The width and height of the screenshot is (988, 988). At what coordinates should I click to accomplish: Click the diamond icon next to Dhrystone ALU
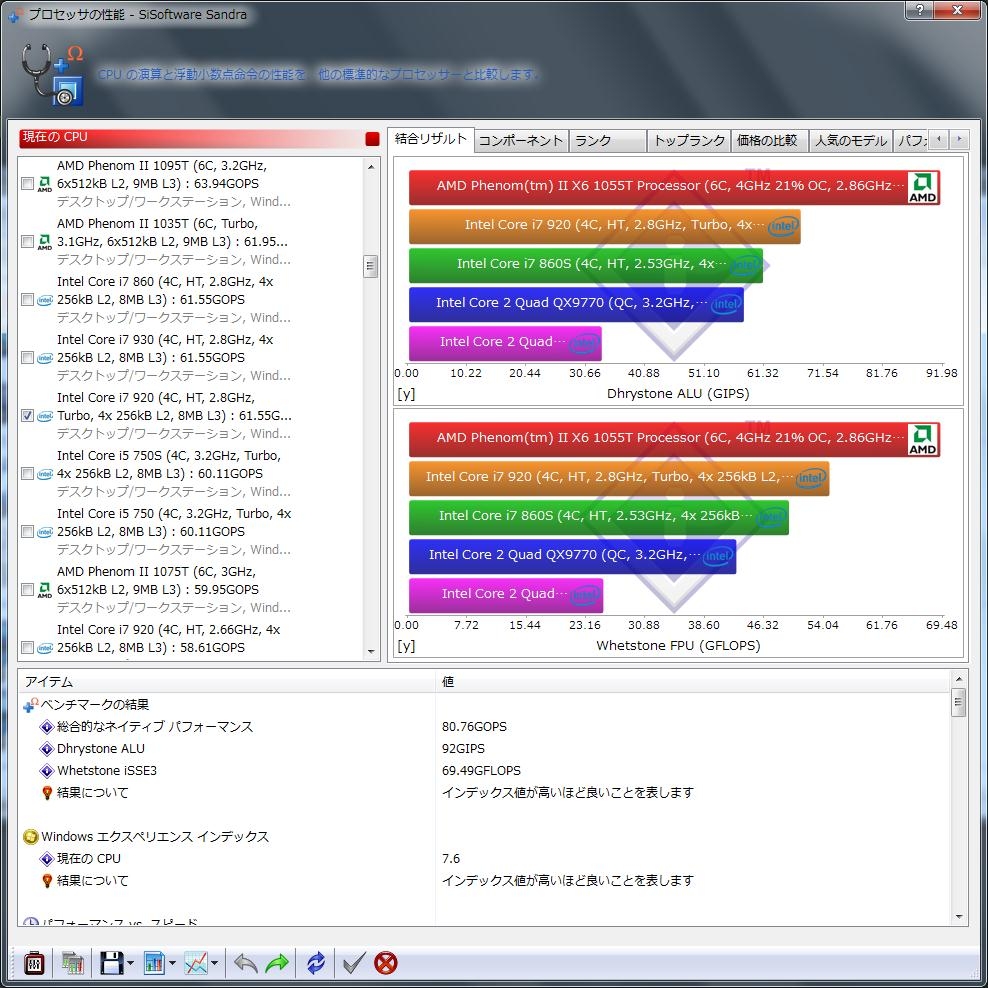coord(47,749)
